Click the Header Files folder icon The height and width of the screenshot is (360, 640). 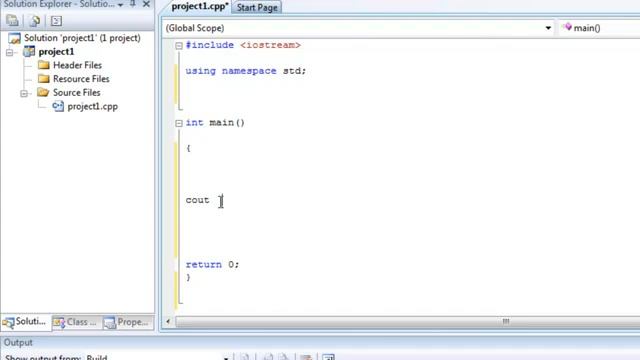(x=44, y=65)
